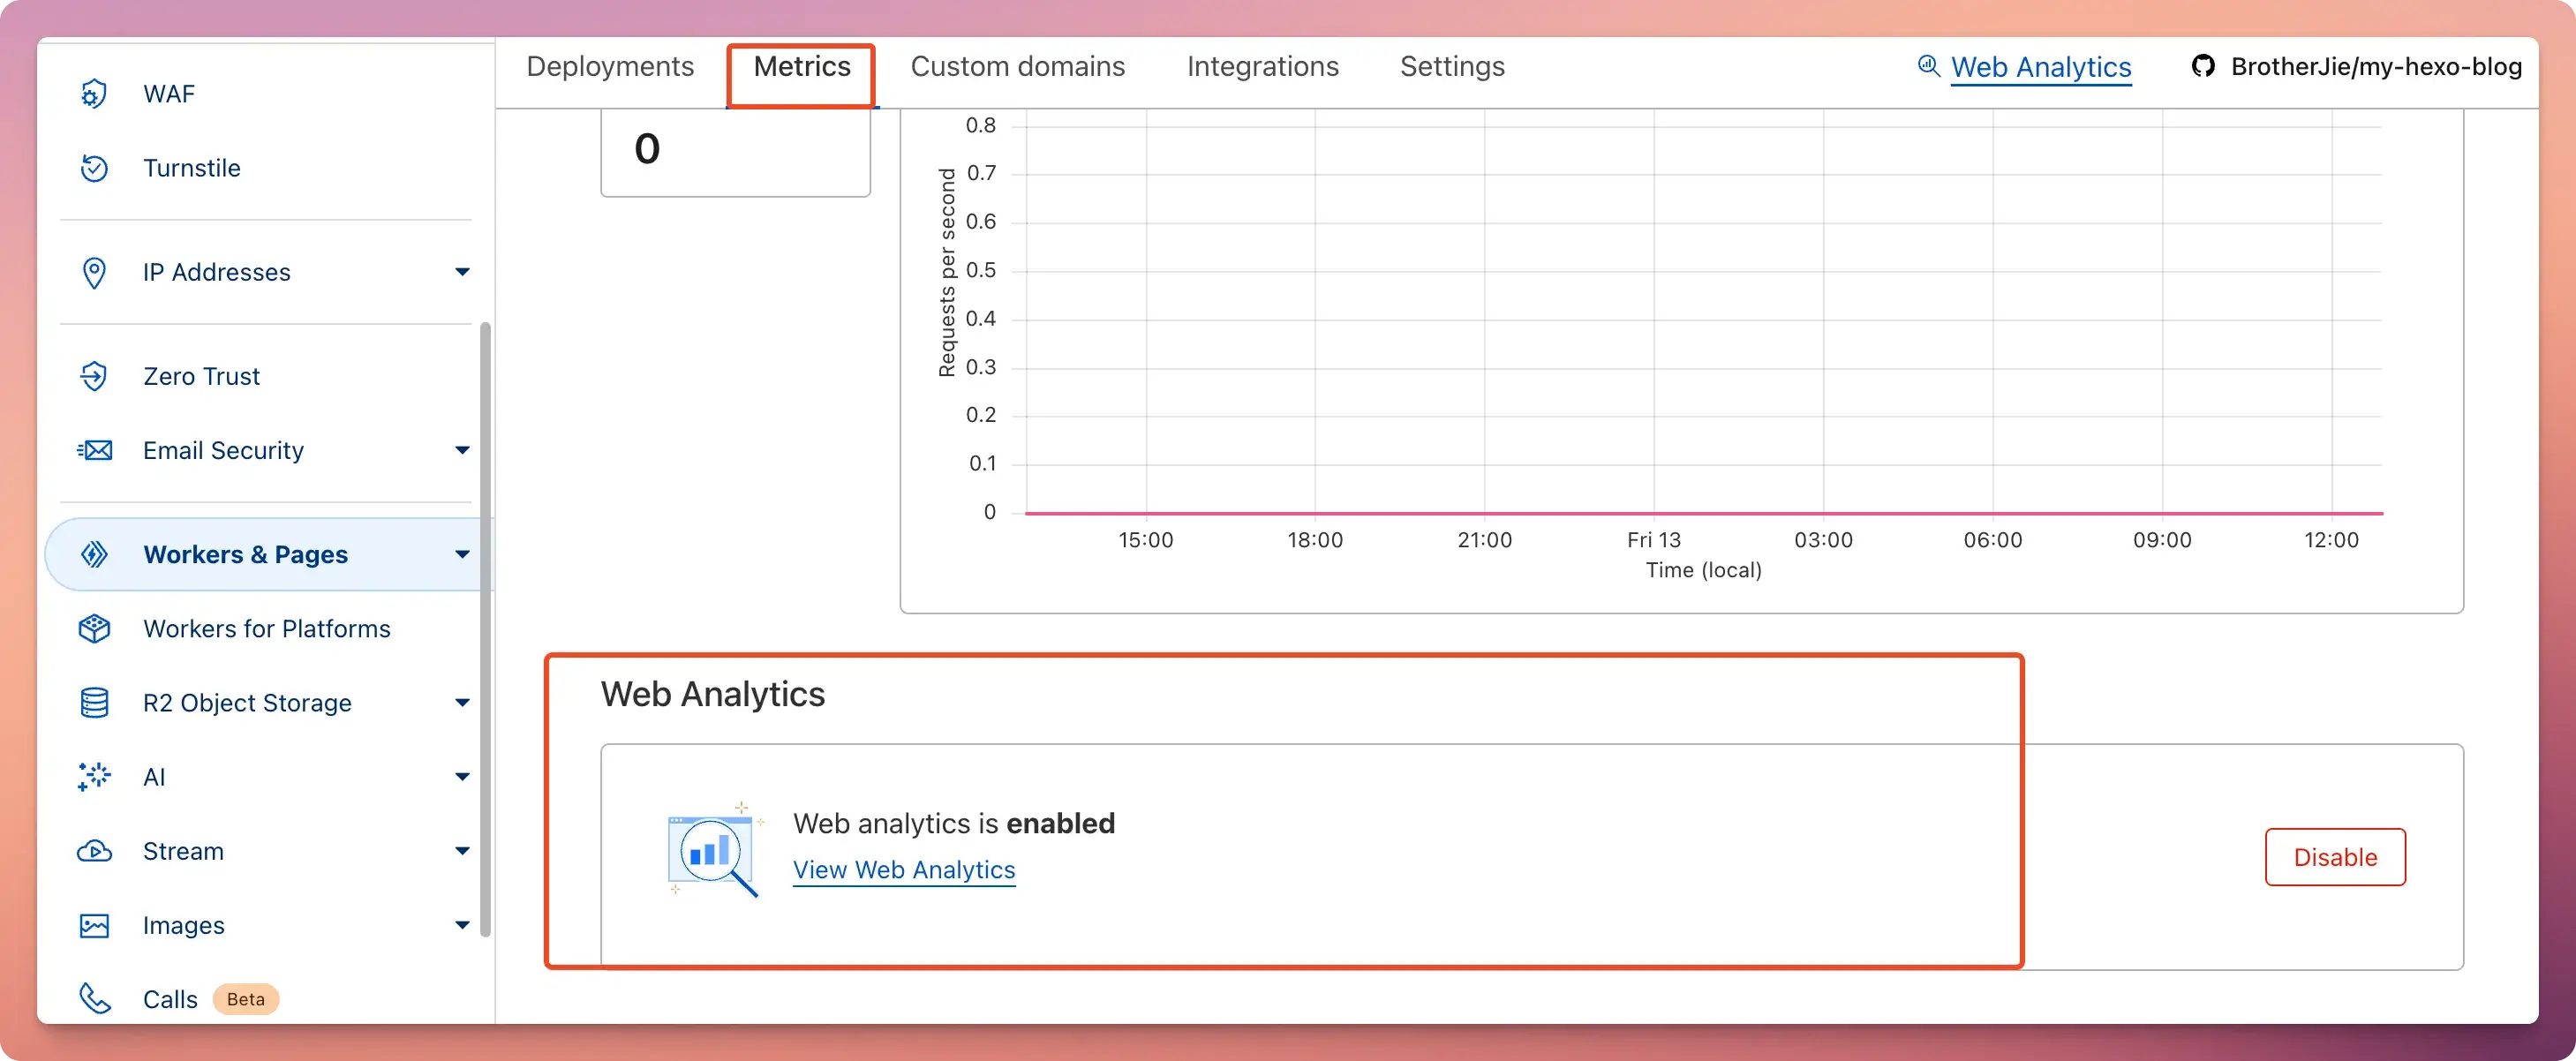Click the "Time (local)" axis label
This screenshot has width=2576, height=1061.
click(x=1704, y=570)
